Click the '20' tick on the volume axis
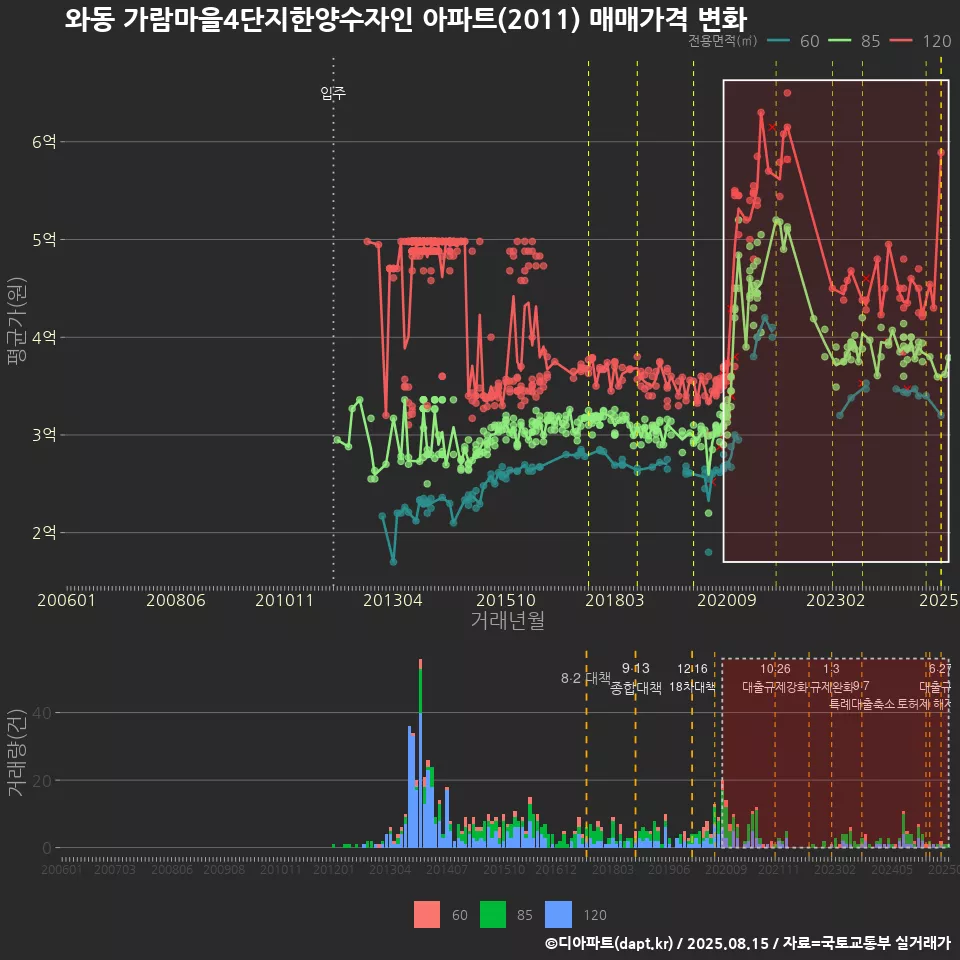Screen dimensions: 960x960 43,781
